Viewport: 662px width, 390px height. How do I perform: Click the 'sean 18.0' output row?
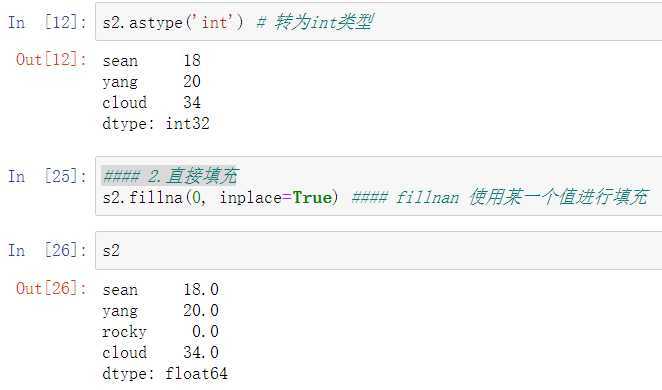point(160,290)
